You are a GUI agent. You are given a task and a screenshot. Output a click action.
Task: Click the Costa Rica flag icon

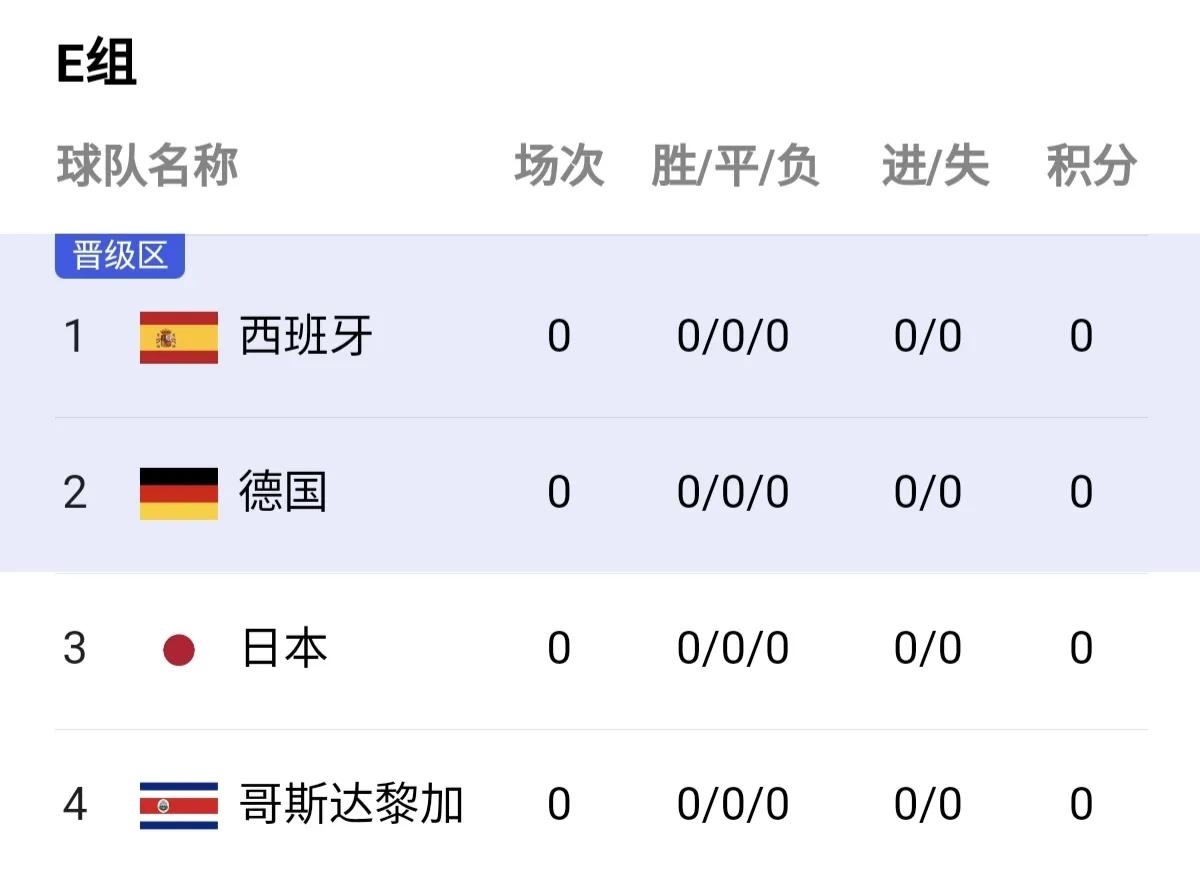(x=178, y=803)
